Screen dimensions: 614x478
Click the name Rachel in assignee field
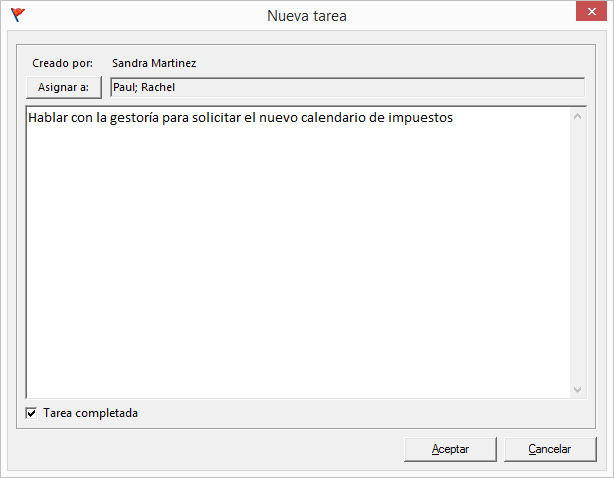click(158, 87)
